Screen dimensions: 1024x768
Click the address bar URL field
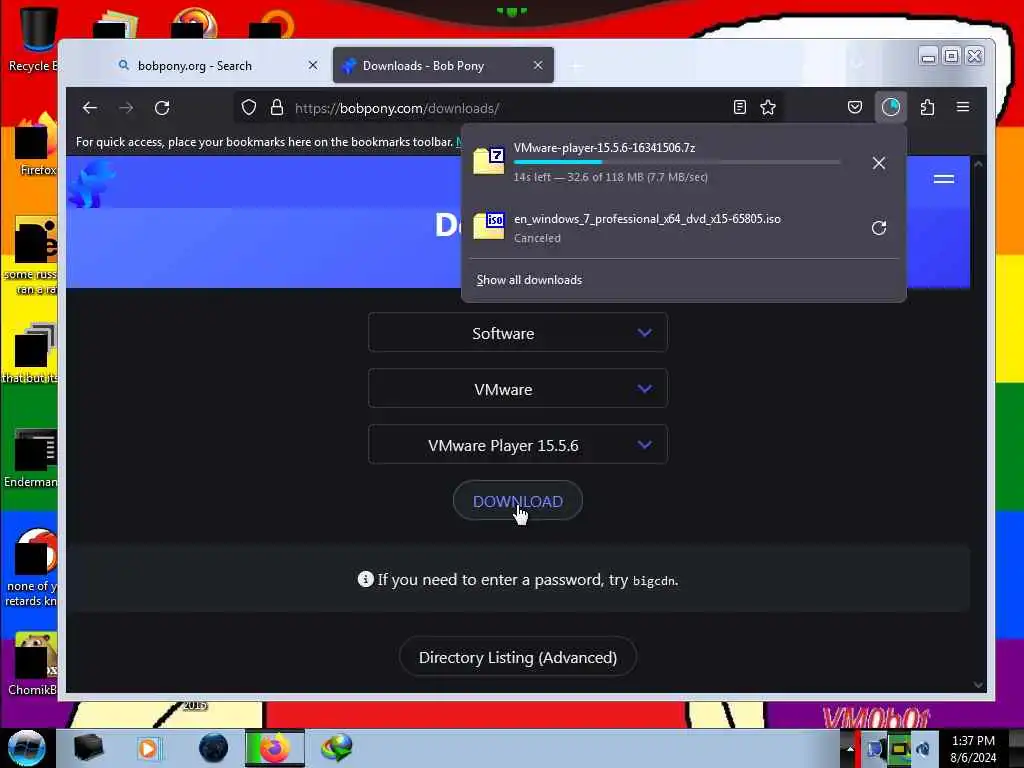tap(509, 108)
